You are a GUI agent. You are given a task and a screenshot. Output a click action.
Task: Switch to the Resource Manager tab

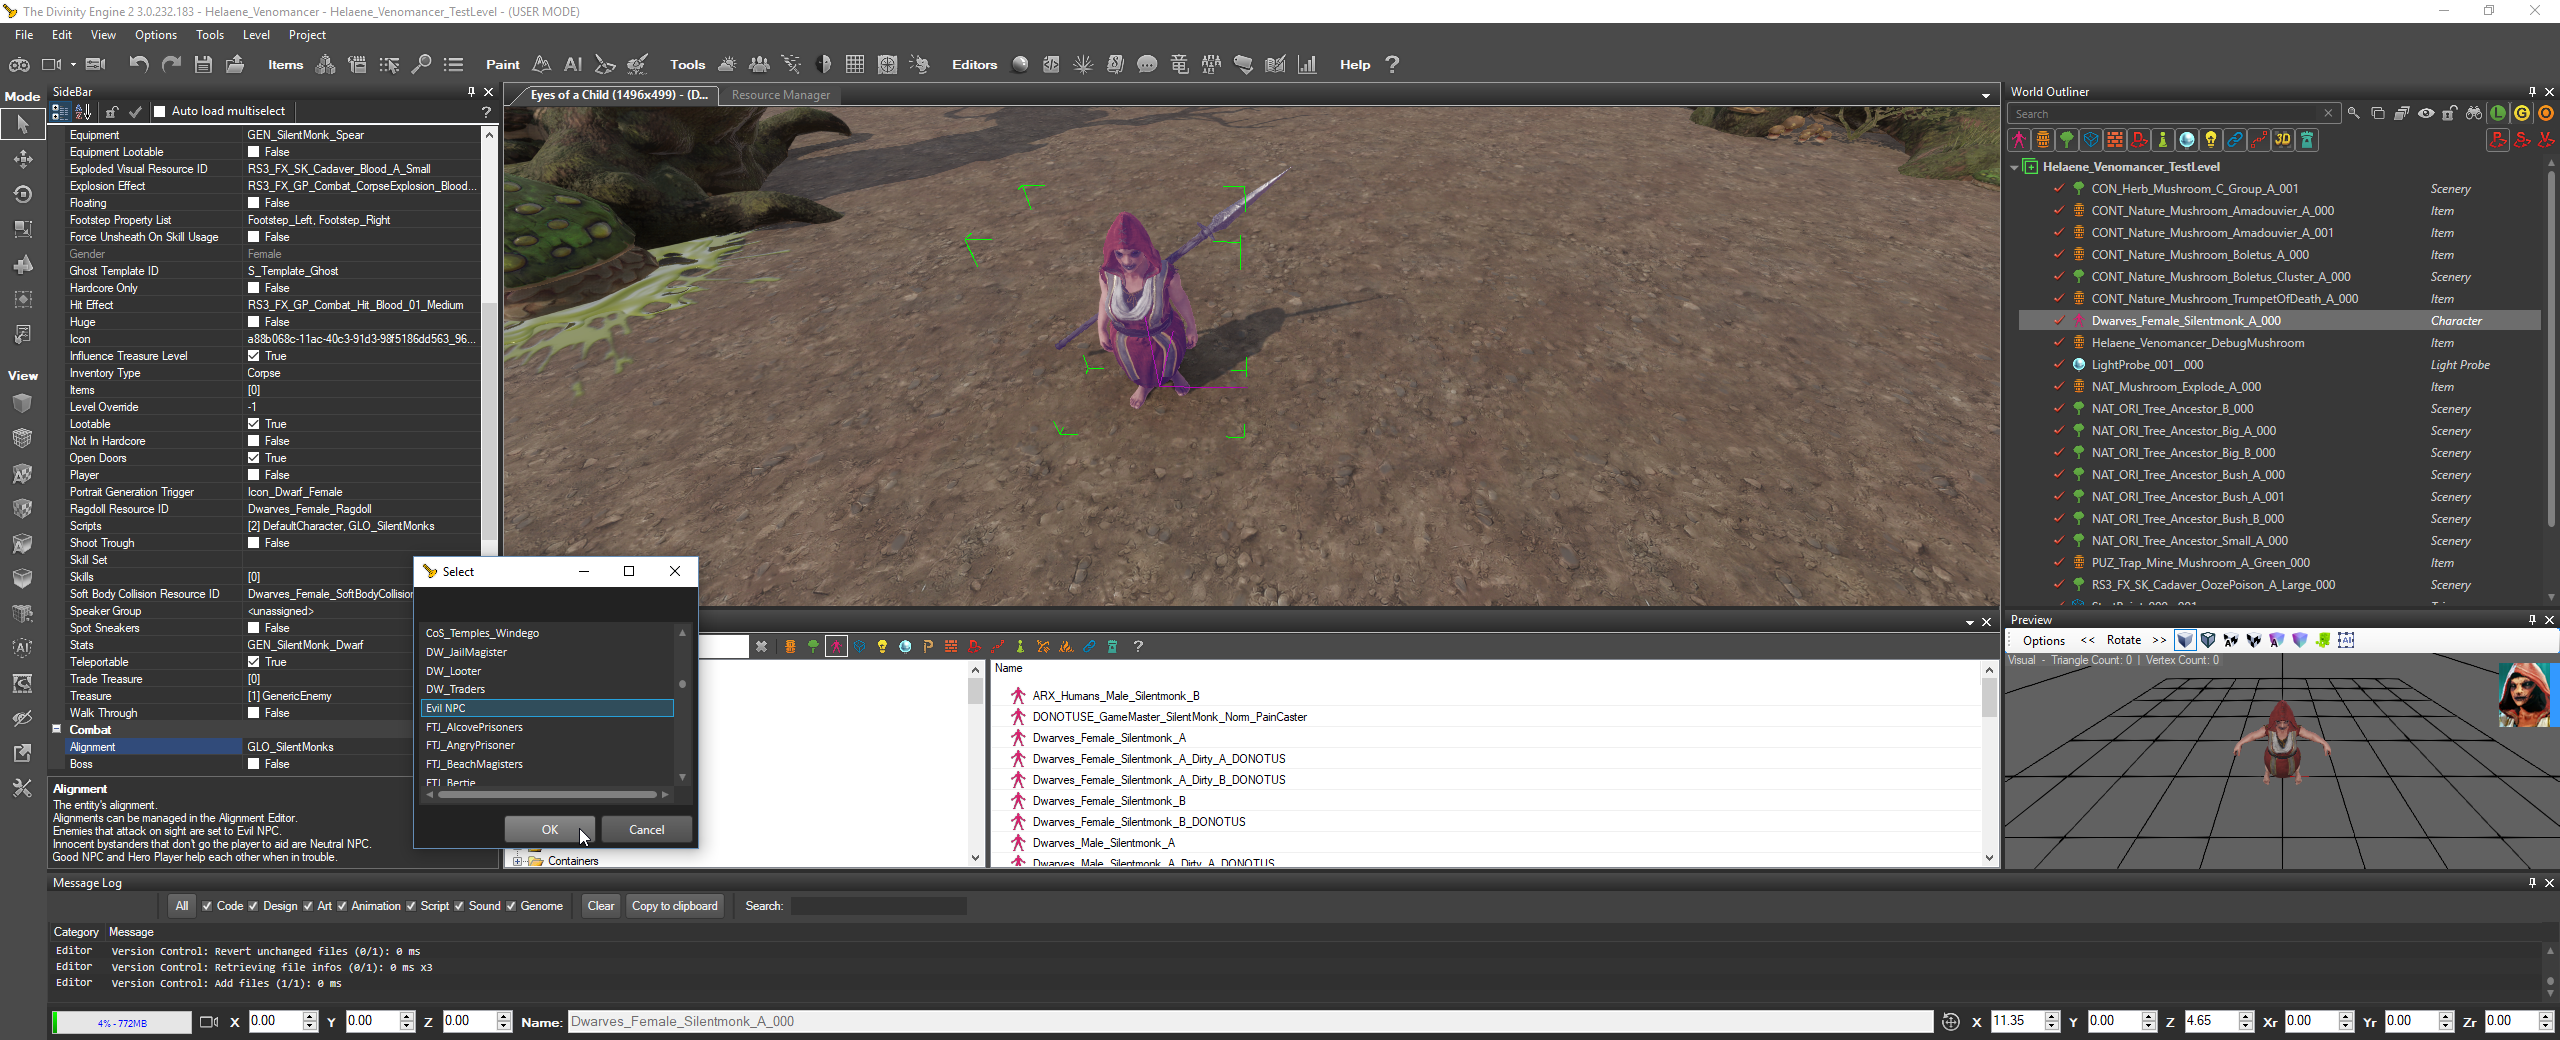(x=781, y=95)
